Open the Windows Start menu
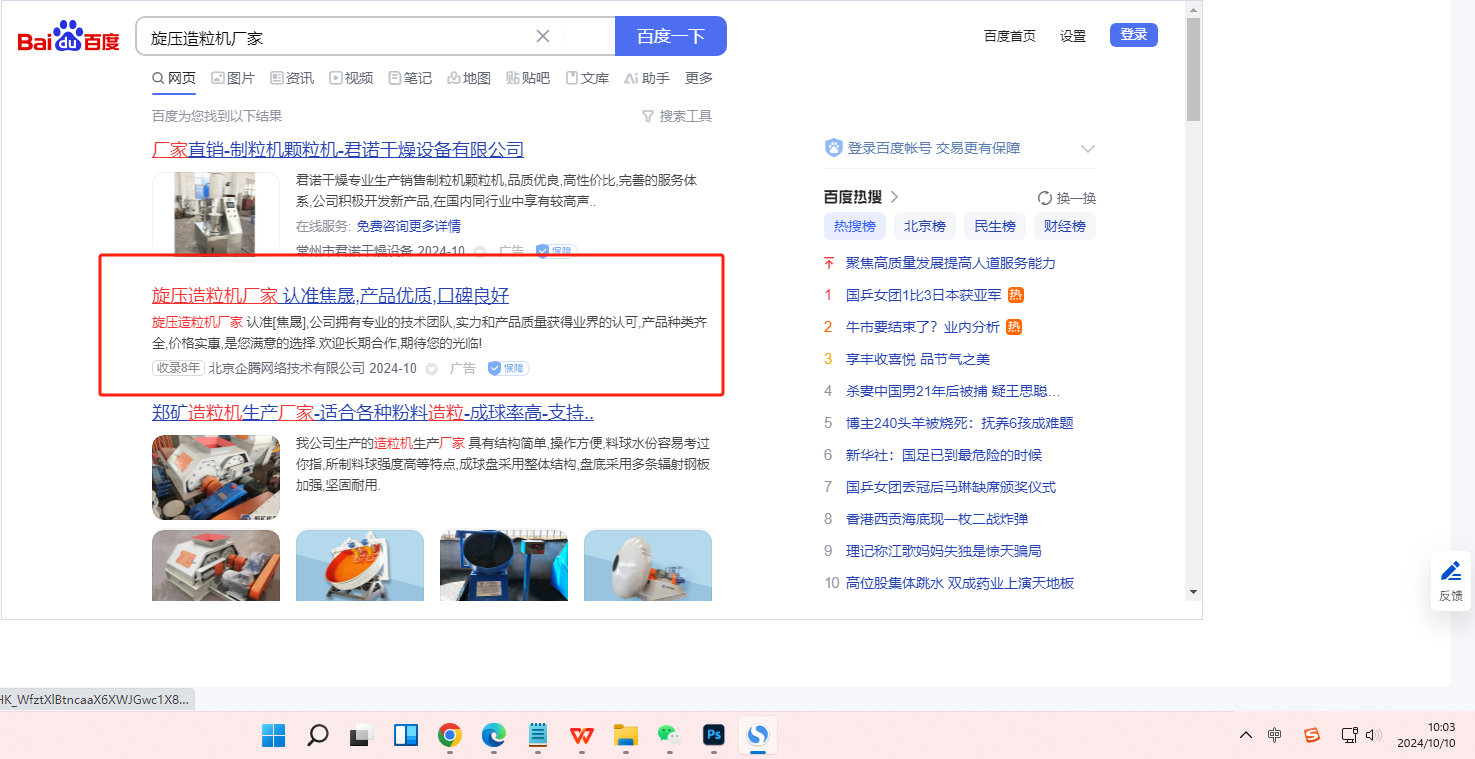Screen dimensions: 1475x759 point(273,736)
